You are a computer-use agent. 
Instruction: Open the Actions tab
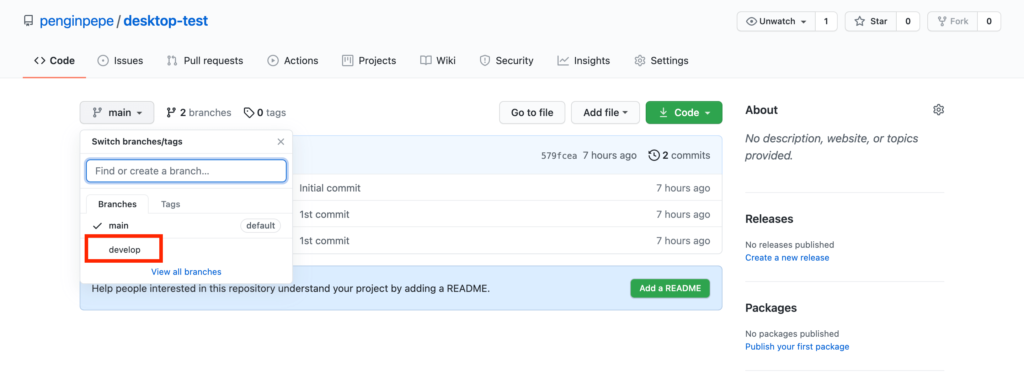coord(293,61)
